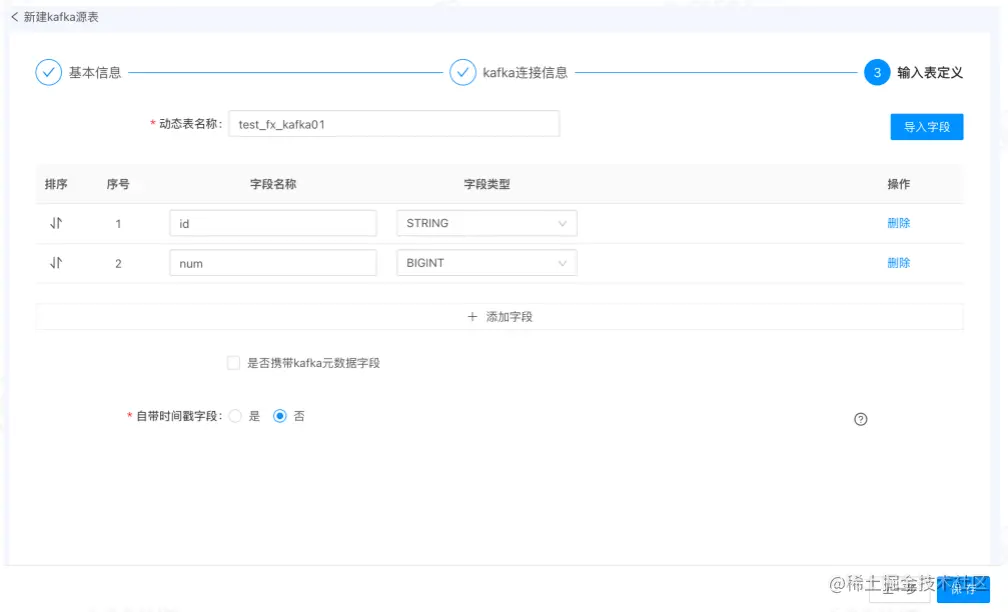
Task: Delete the num field row via 删除
Action: click(x=899, y=263)
